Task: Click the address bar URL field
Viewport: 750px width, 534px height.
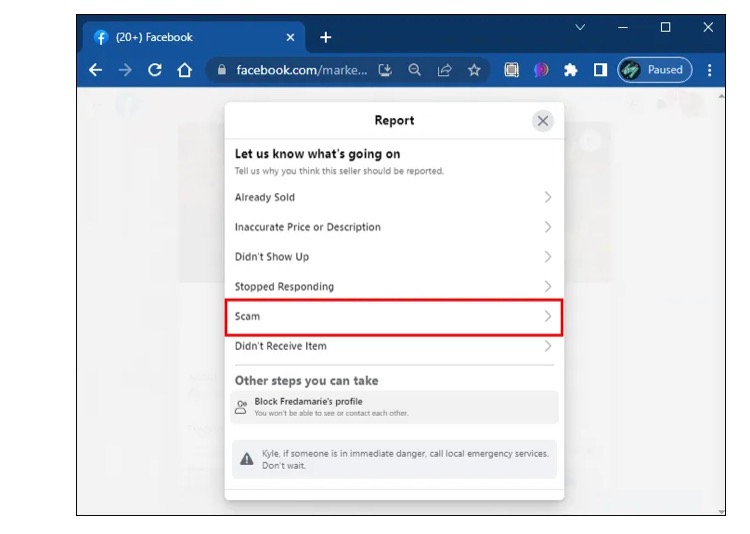Action: click(300, 70)
